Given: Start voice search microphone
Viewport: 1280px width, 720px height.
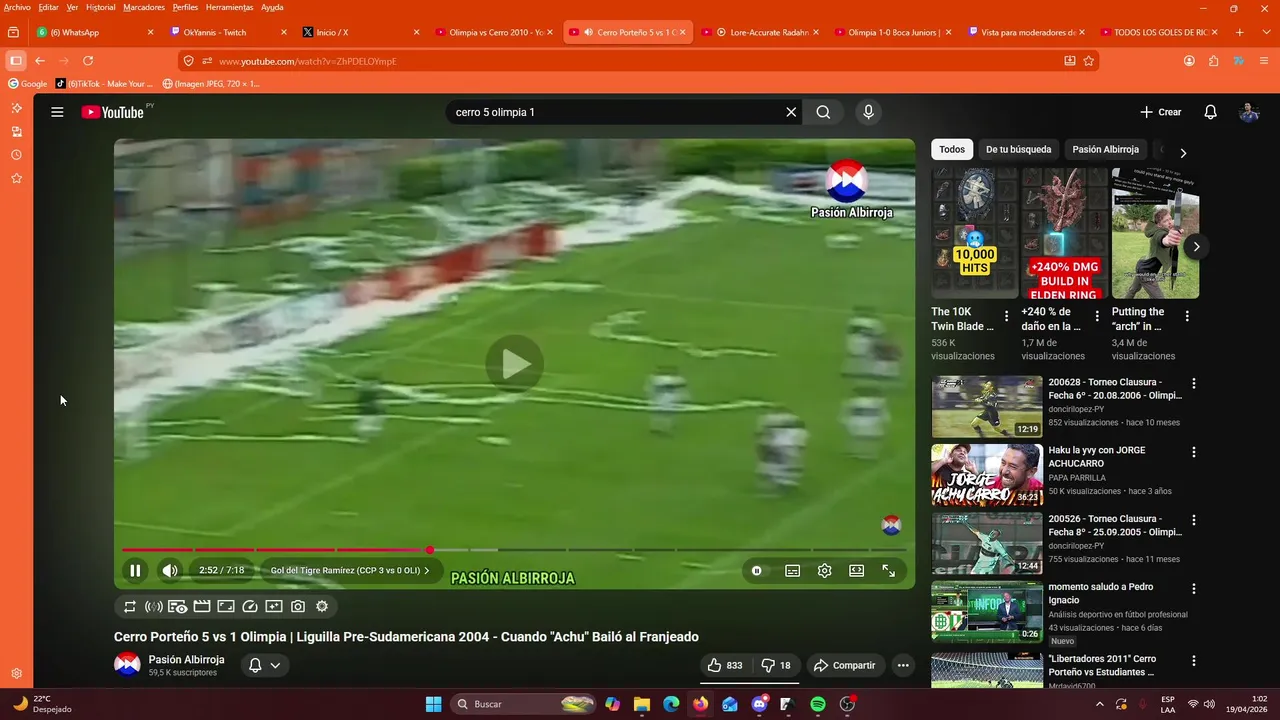Looking at the screenshot, I should point(868,112).
